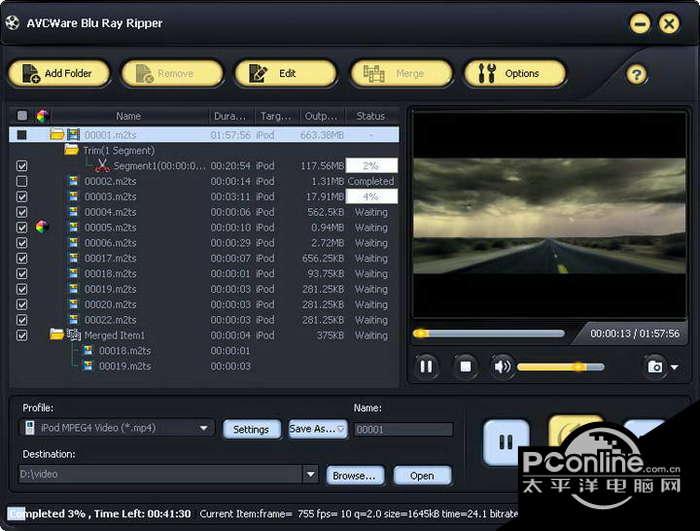
Task: Click the folder icon of 00001.m2ts
Action: click(x=57, y=134)
